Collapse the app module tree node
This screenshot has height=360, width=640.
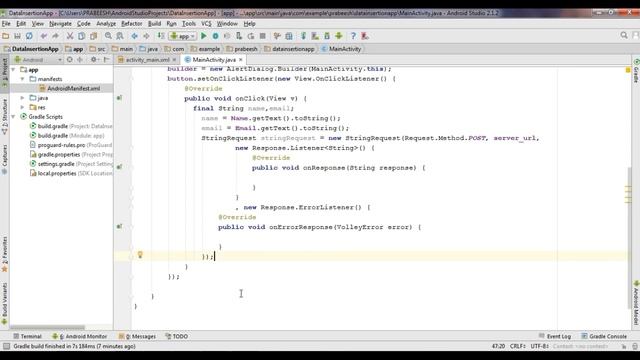(13, 70)
